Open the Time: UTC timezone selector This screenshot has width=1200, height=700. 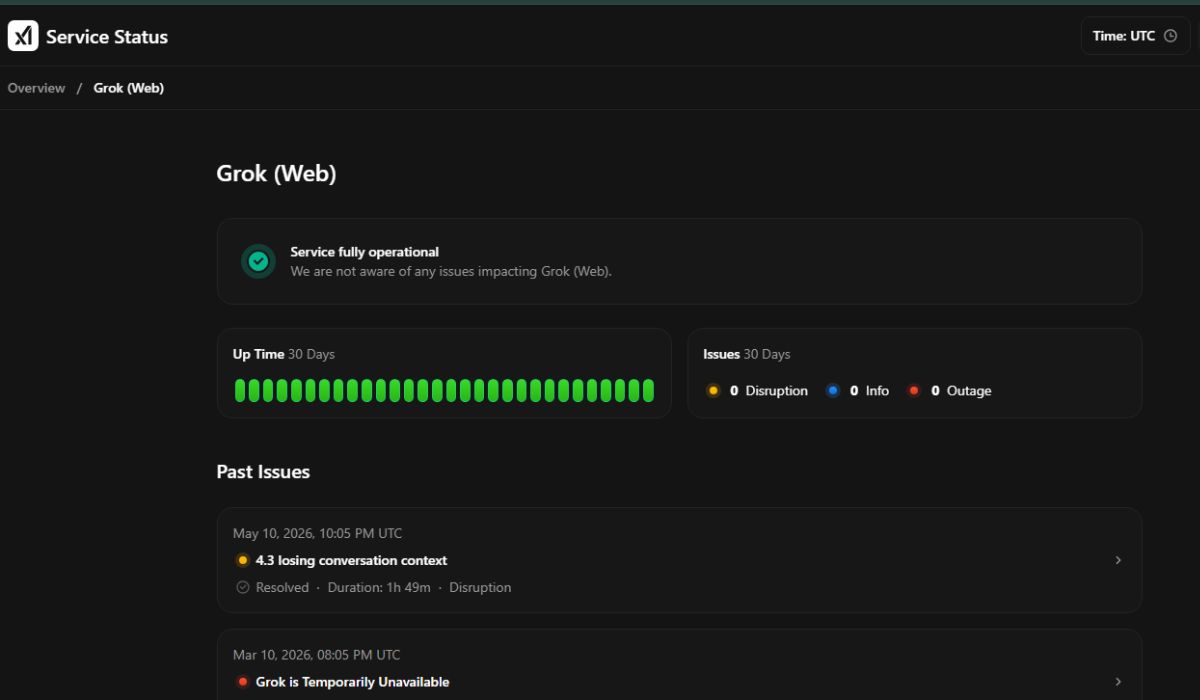pyautogui.click(x=1135, y=36)
